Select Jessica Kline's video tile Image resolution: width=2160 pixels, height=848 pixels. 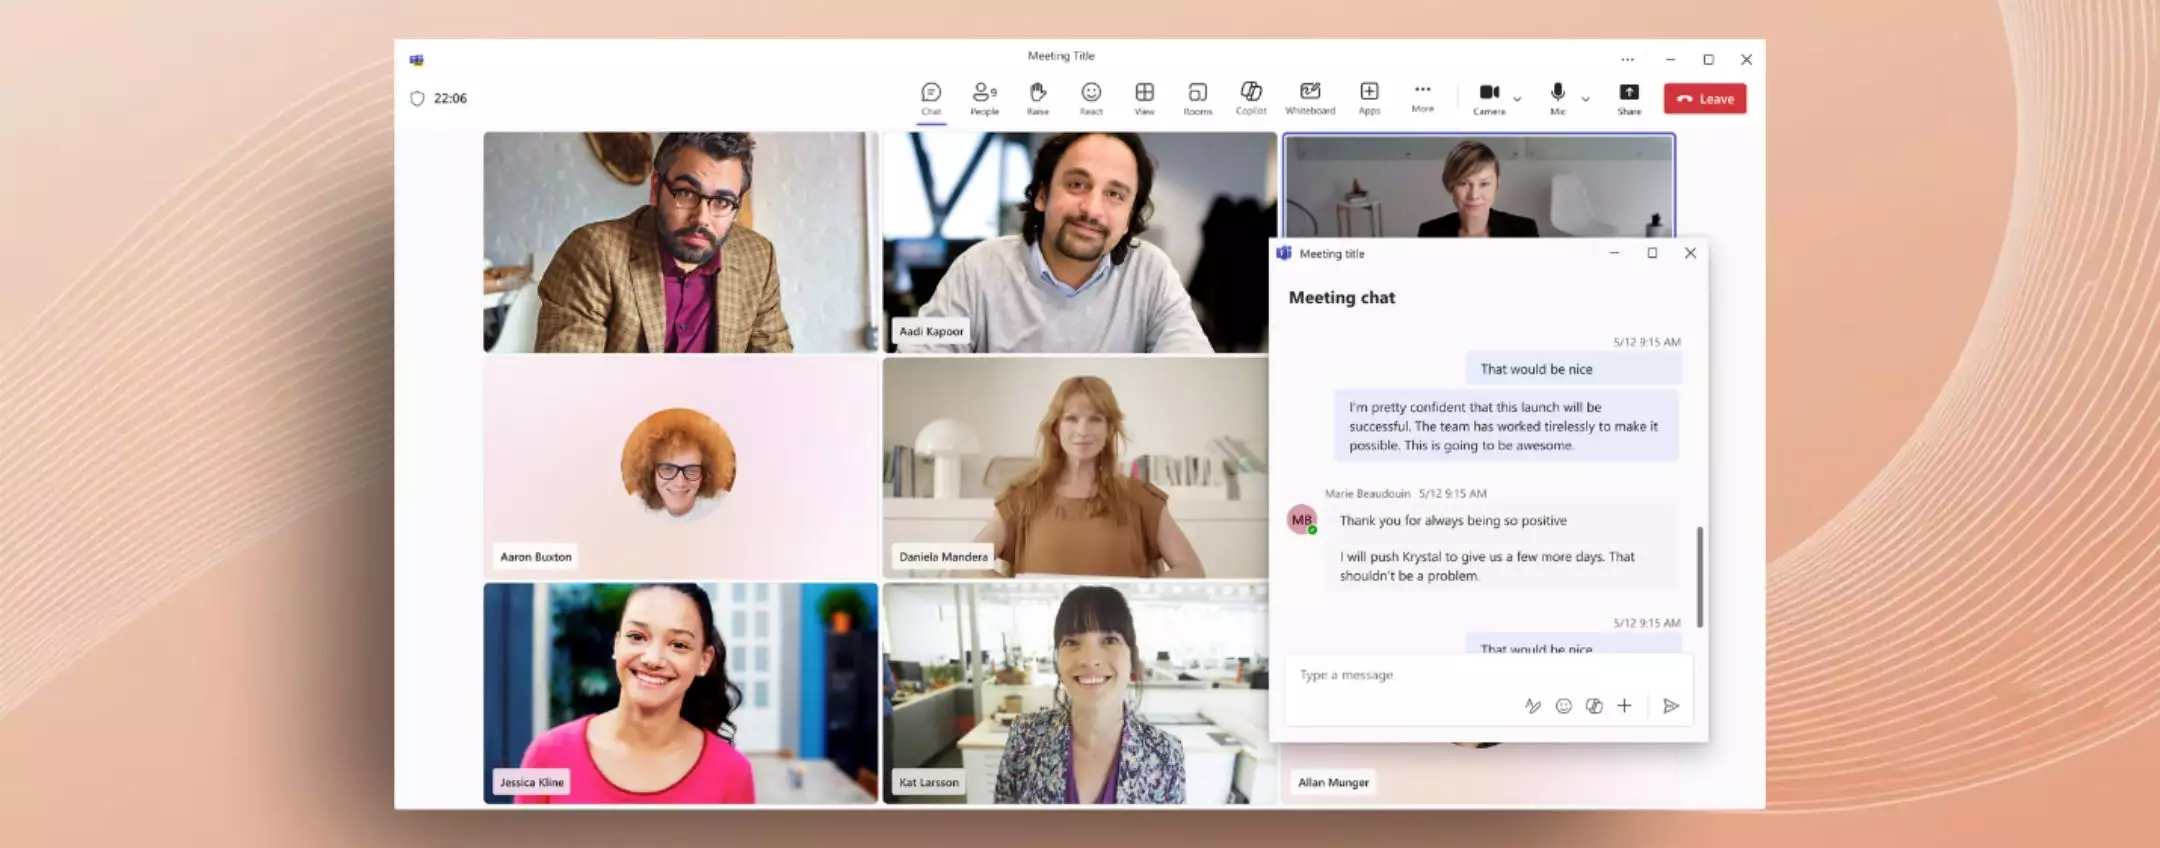coord(680,693)
